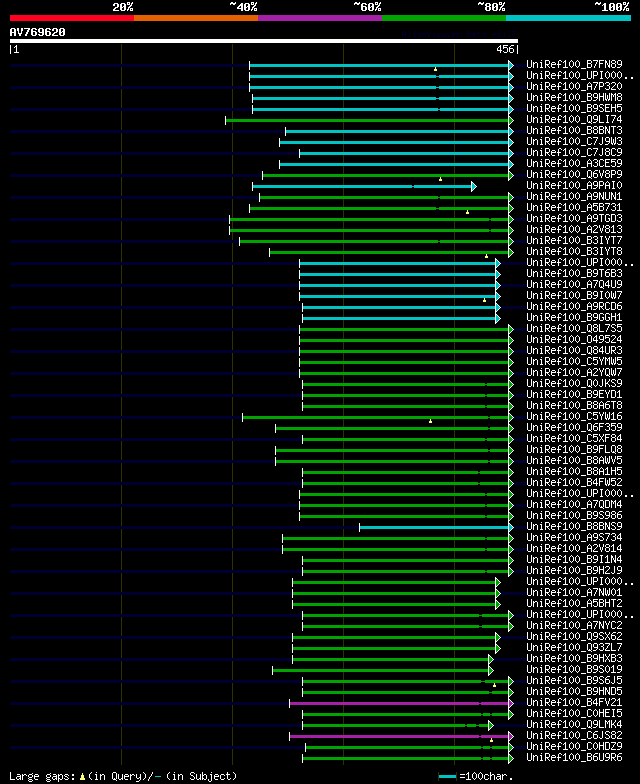Select the UniRef100_B9EYD1 label
640x784 pixels.
coord(574,394)
